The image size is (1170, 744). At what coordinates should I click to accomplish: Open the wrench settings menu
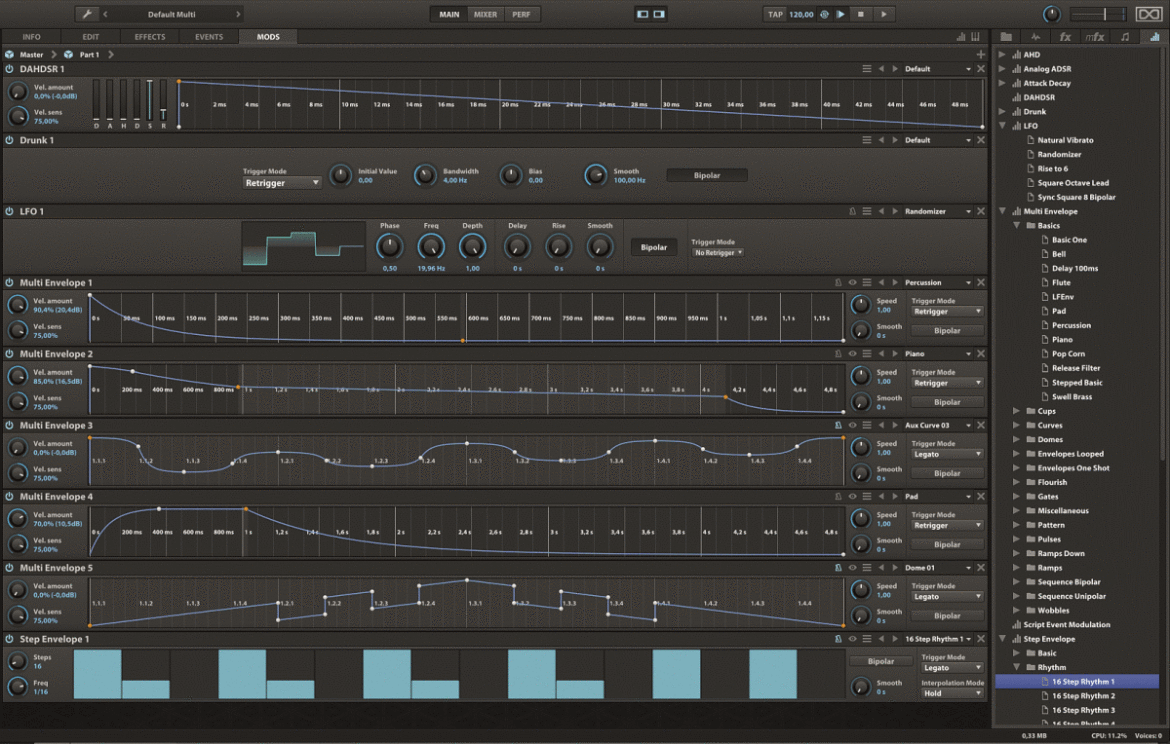tap(87, 14)
